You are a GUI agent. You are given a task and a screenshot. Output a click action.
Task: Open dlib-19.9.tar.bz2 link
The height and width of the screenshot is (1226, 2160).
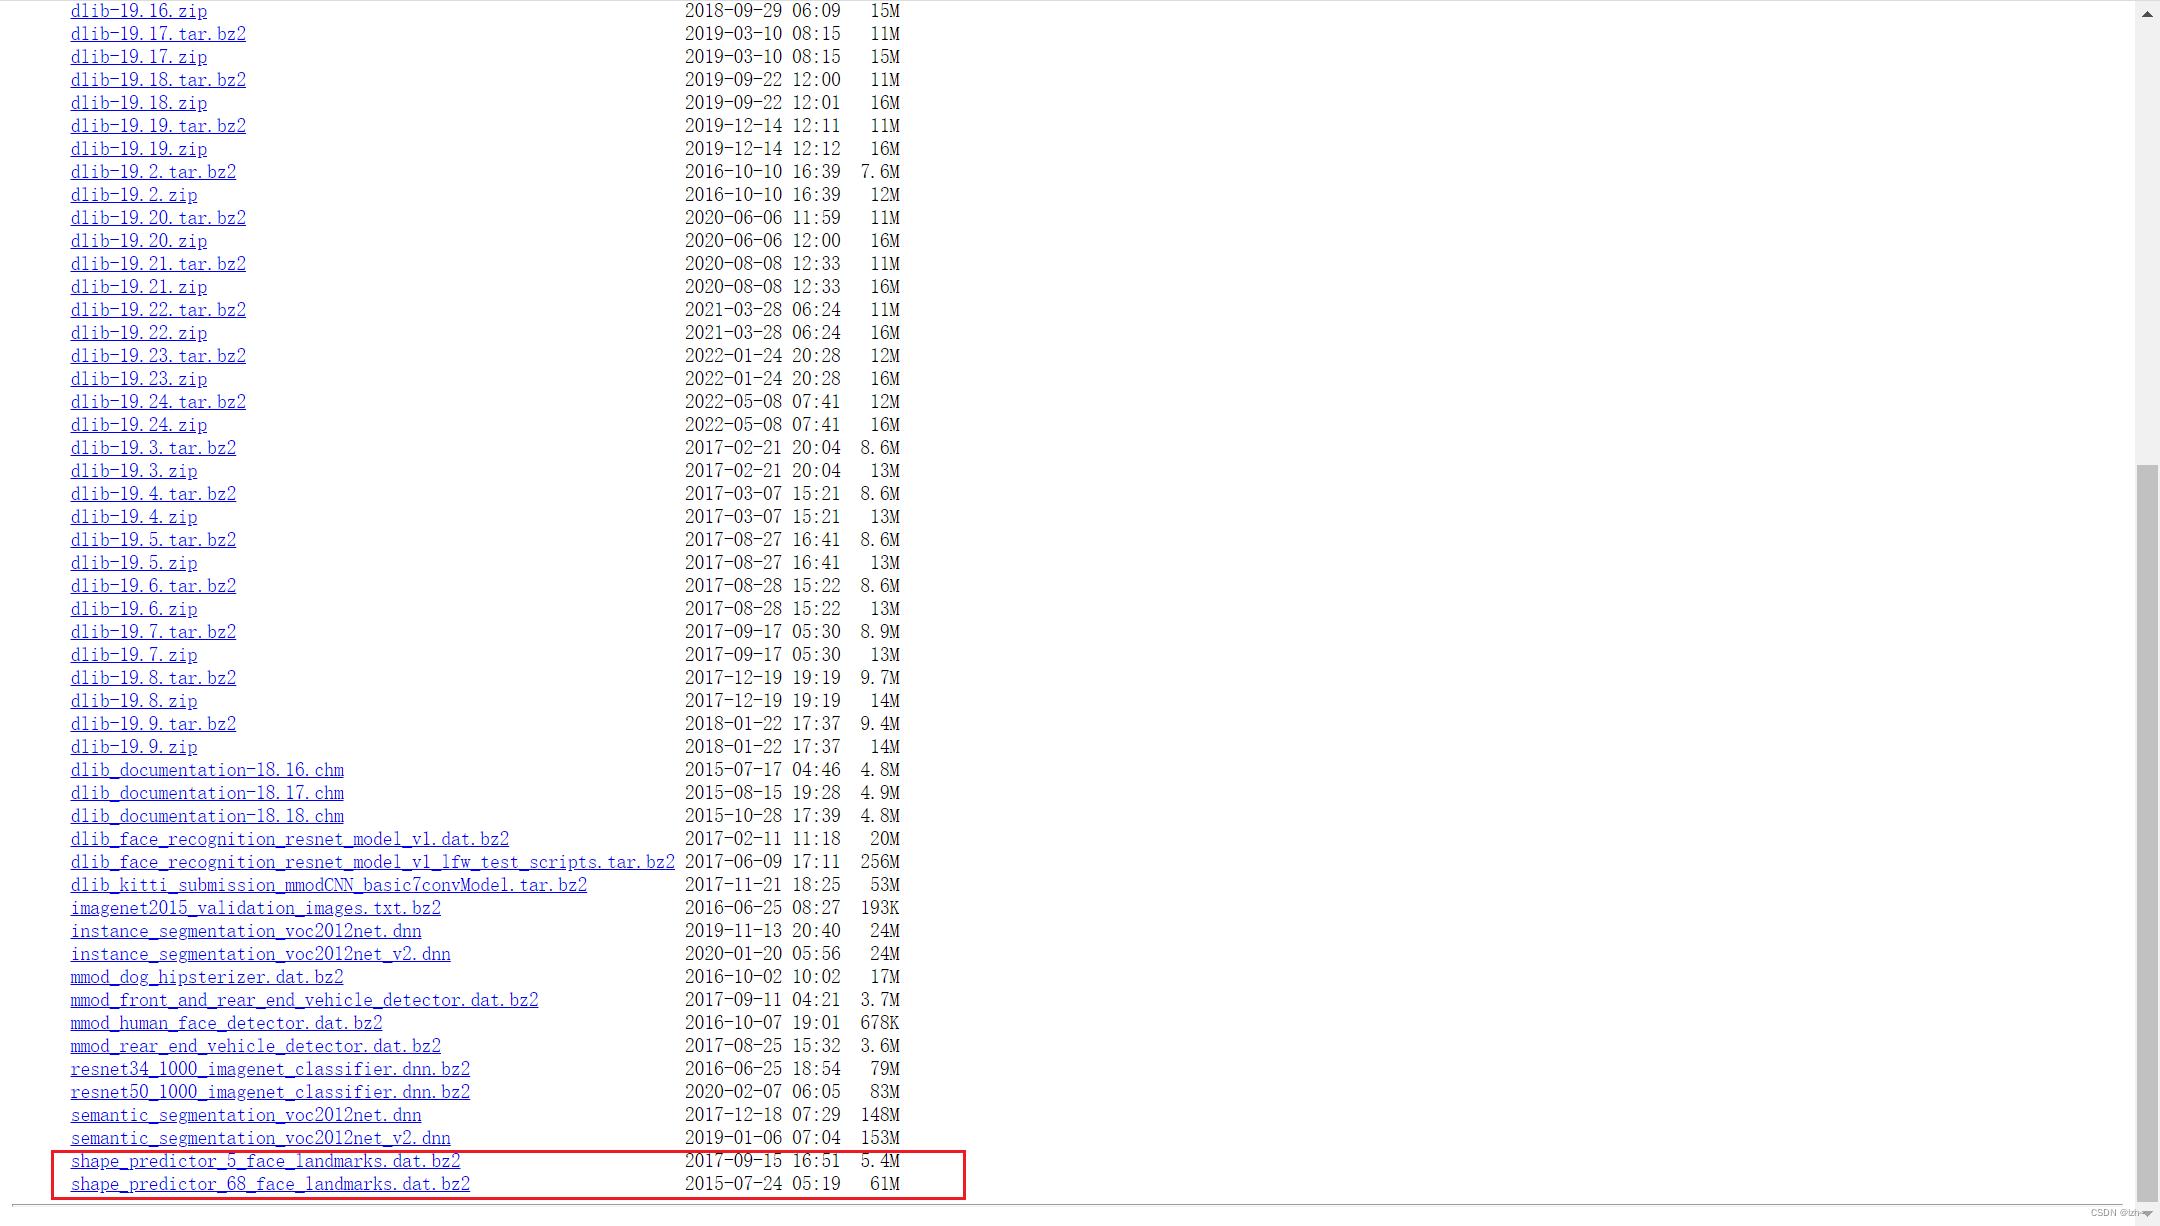(153, 724)
